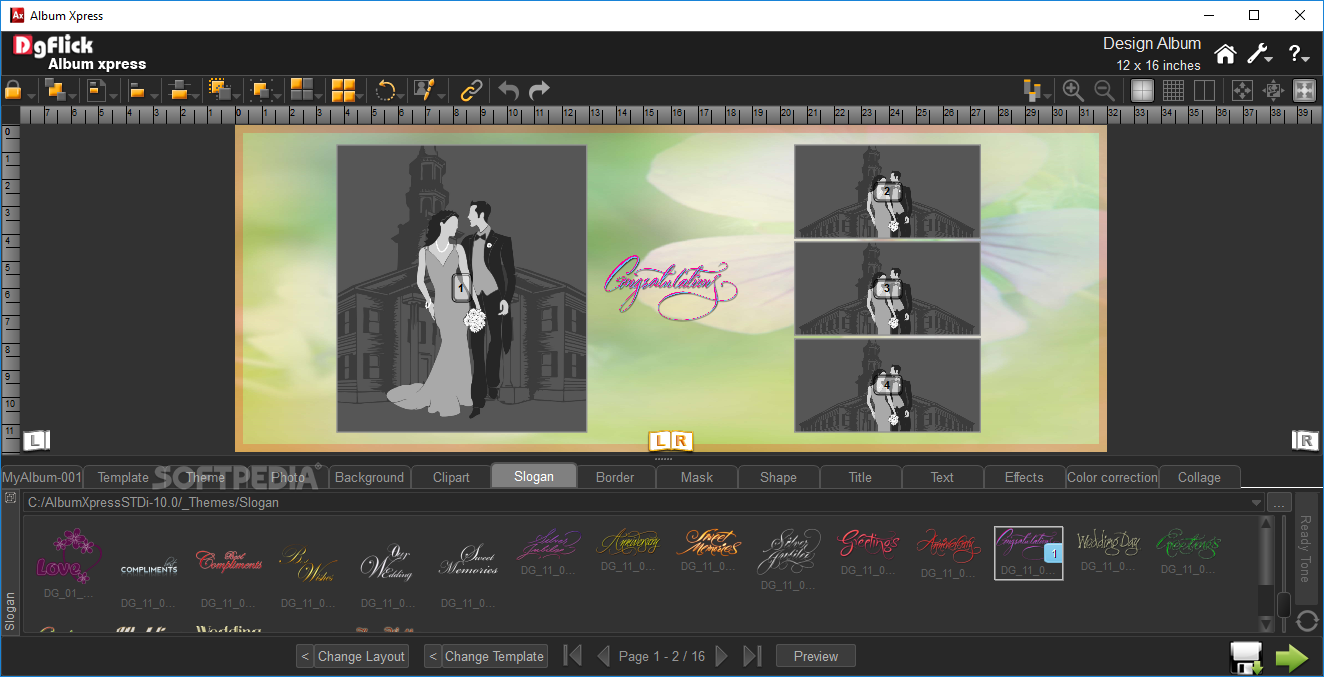Expand the gray grid icon dropdown arrow
Screen dimensions: 1324x677
pos(320,96)
